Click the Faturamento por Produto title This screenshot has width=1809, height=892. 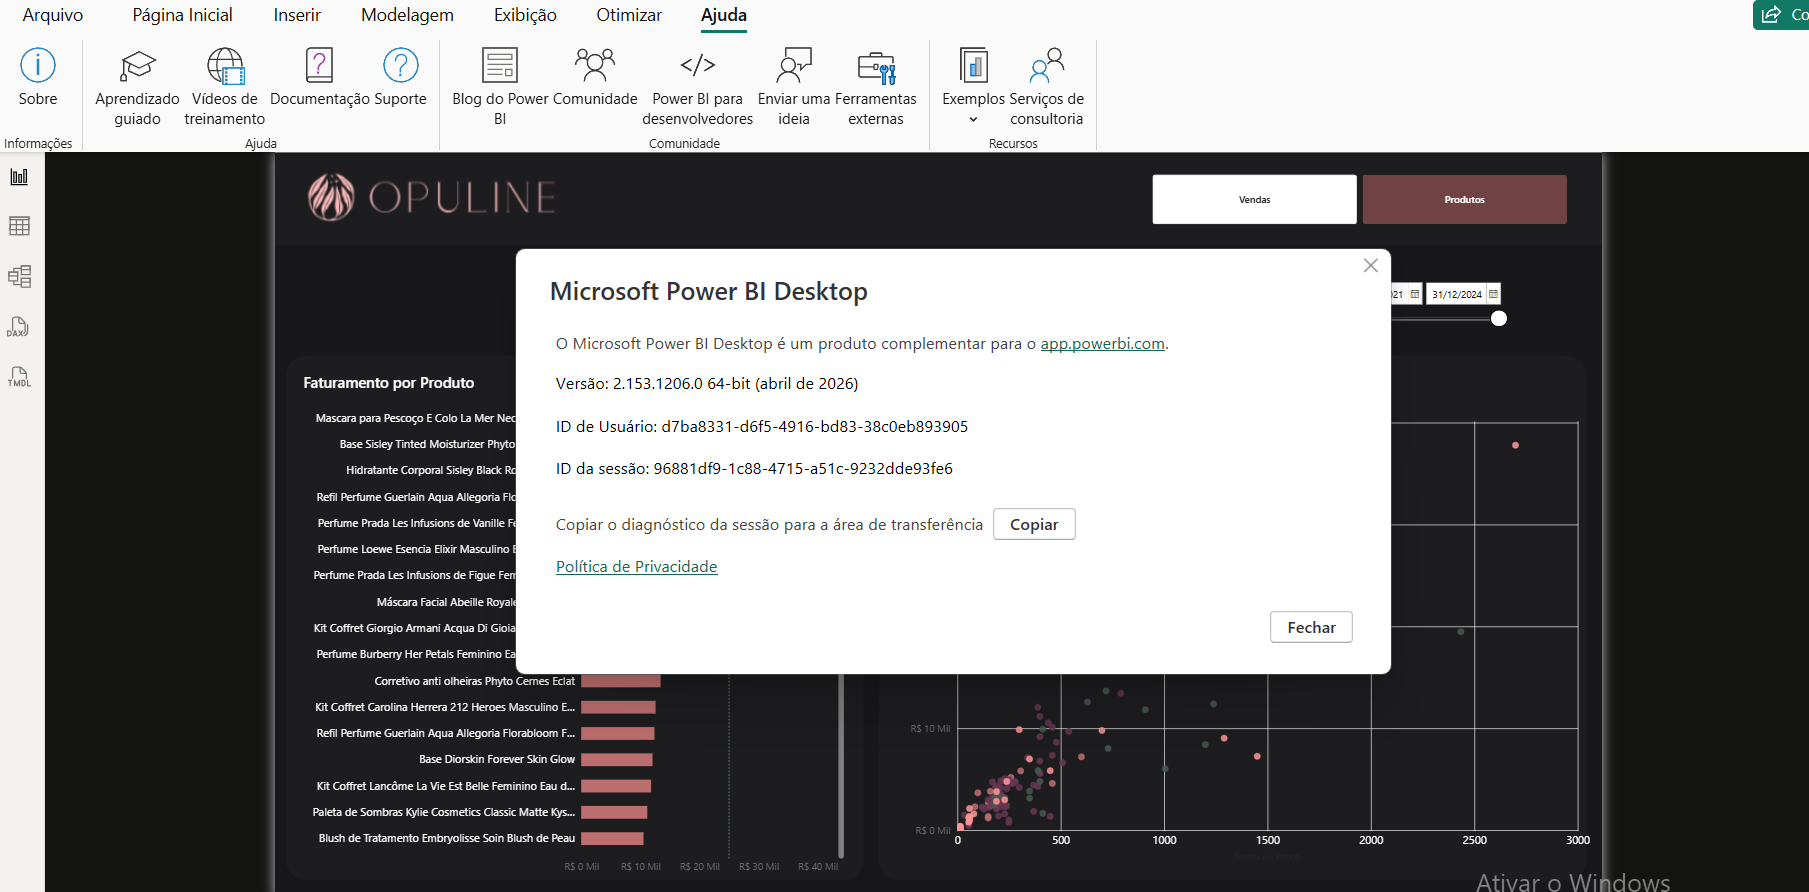pos(389,383)
